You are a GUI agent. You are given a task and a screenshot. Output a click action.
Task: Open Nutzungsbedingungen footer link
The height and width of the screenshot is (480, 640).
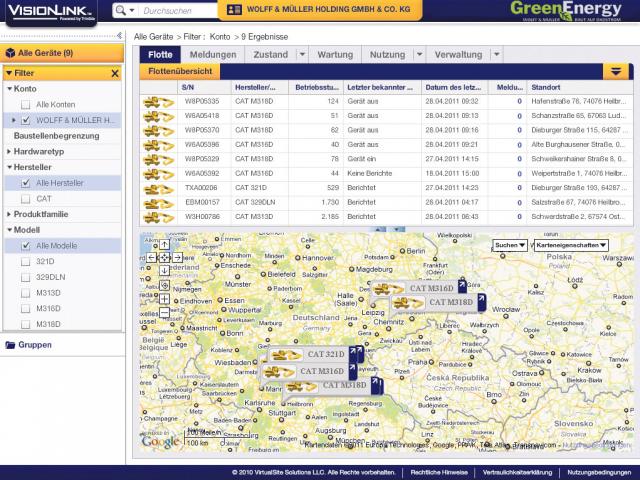[599, 472]
